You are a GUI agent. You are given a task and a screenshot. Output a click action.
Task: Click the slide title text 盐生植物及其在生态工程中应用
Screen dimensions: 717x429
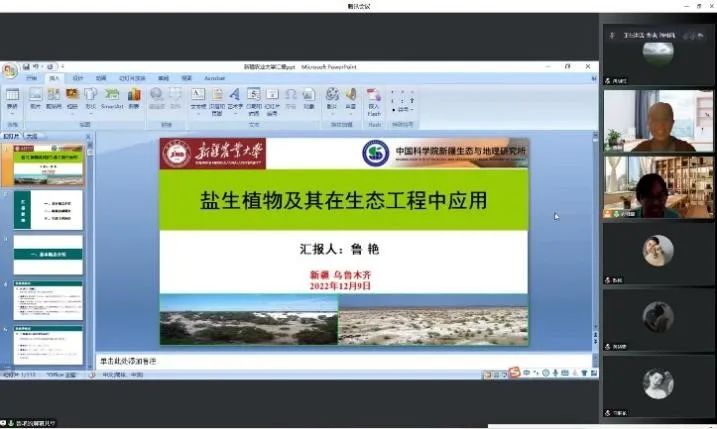pyautogui.click(x=343, y=200)
